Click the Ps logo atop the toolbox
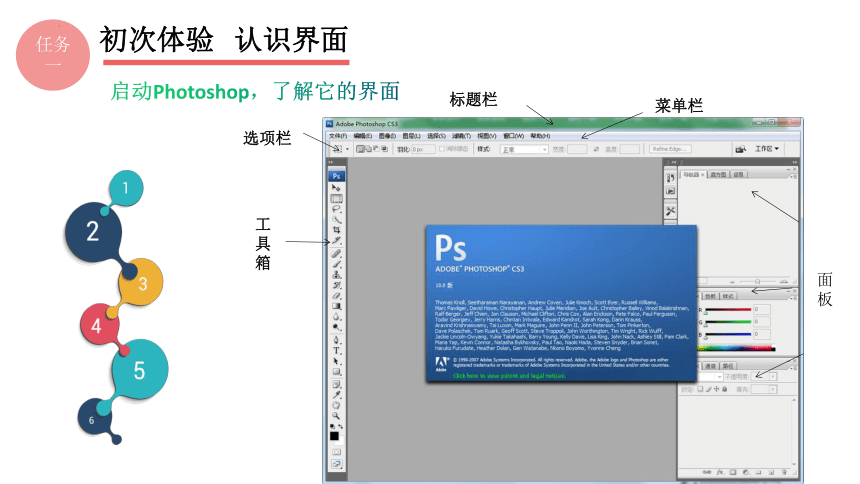The width and height of the screenshot is (860, 484). click(336, 176)
